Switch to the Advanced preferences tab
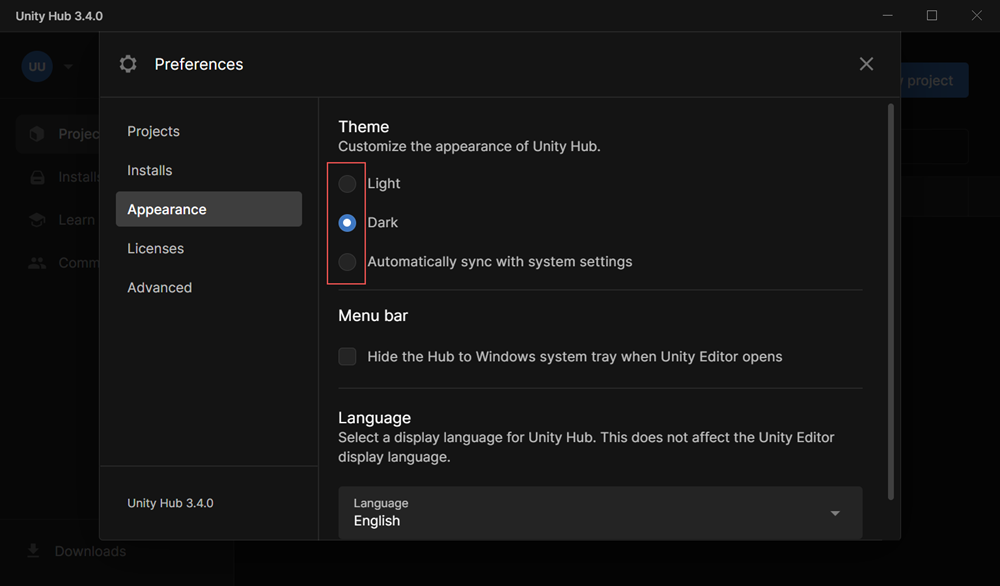 [159, 288]
